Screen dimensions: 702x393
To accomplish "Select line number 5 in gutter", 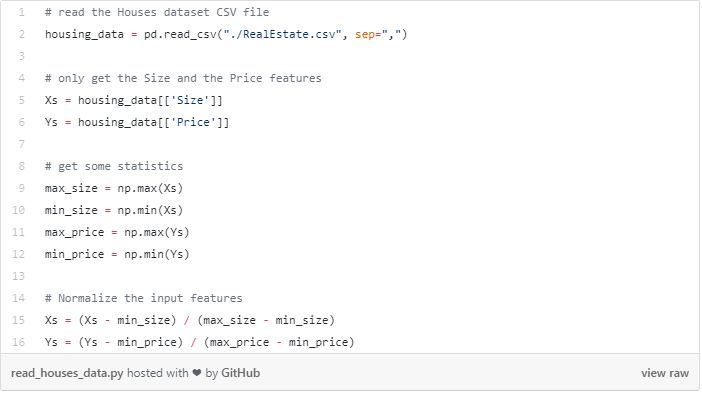I will click(x=21, y=100).
